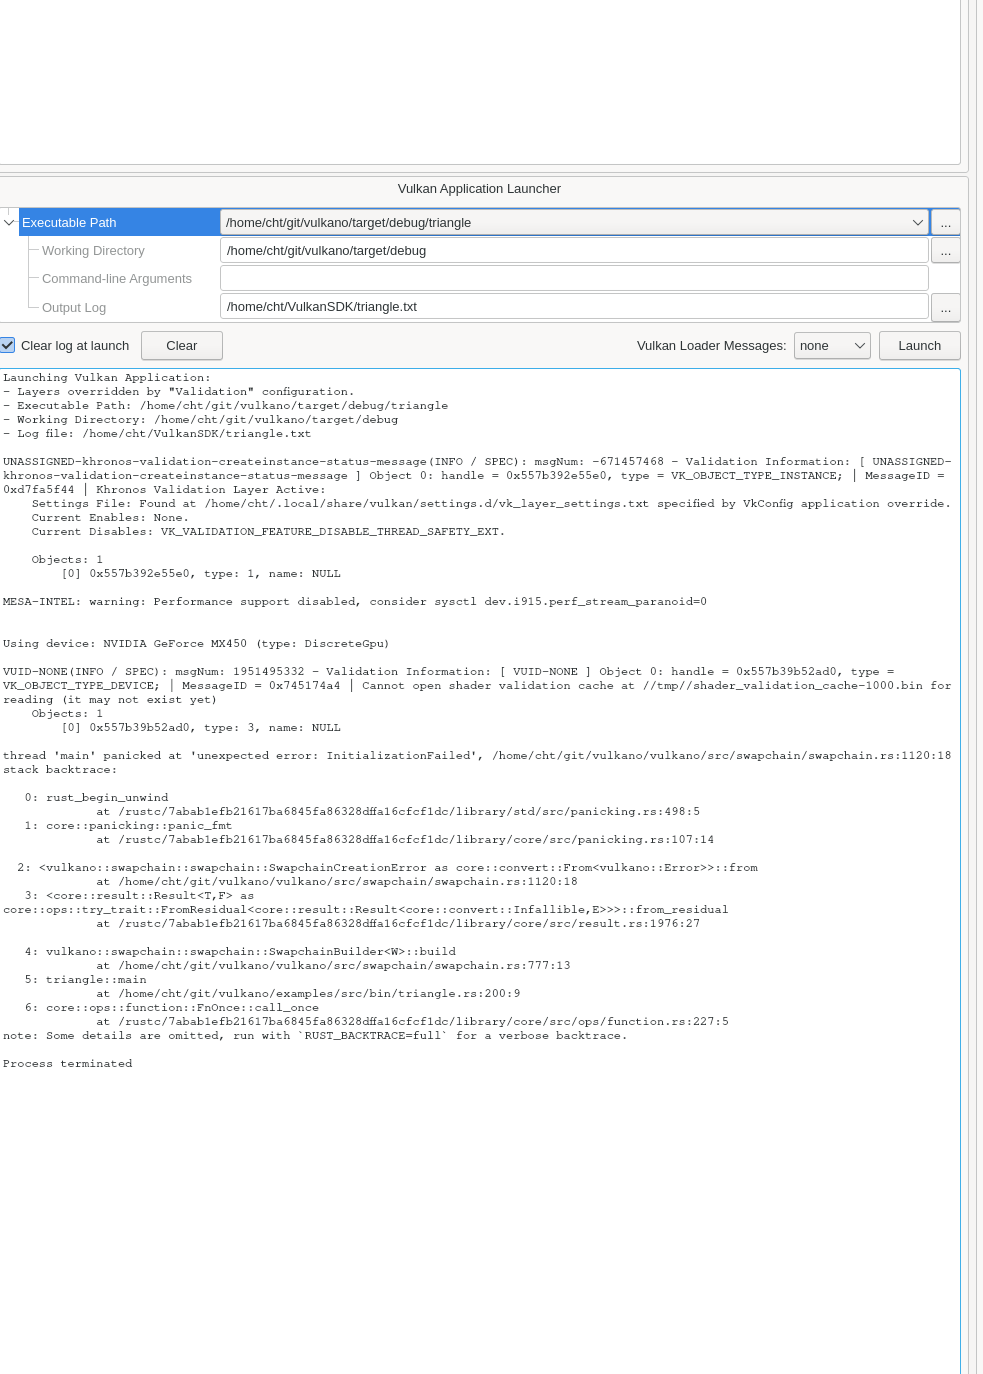The height and width of the screenshot is (1374, 983).
Task: Open file browser for Working Directory
Action: 944,250
